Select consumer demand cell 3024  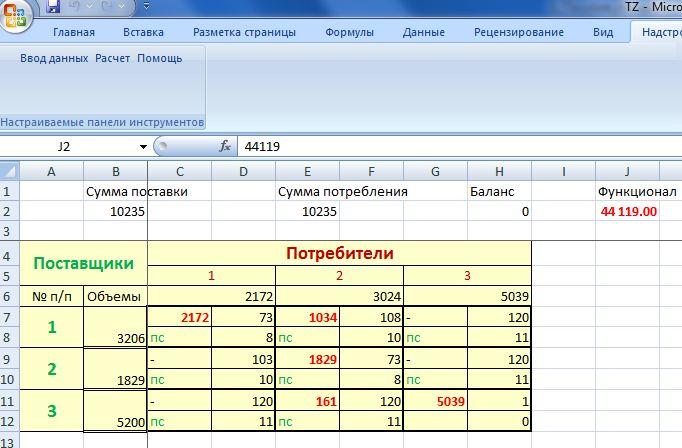(339, 296)
